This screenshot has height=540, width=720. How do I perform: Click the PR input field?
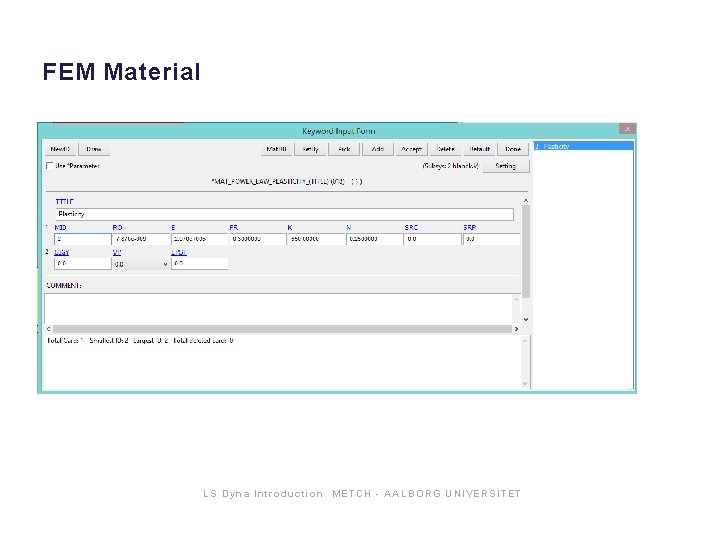(258, 239)
